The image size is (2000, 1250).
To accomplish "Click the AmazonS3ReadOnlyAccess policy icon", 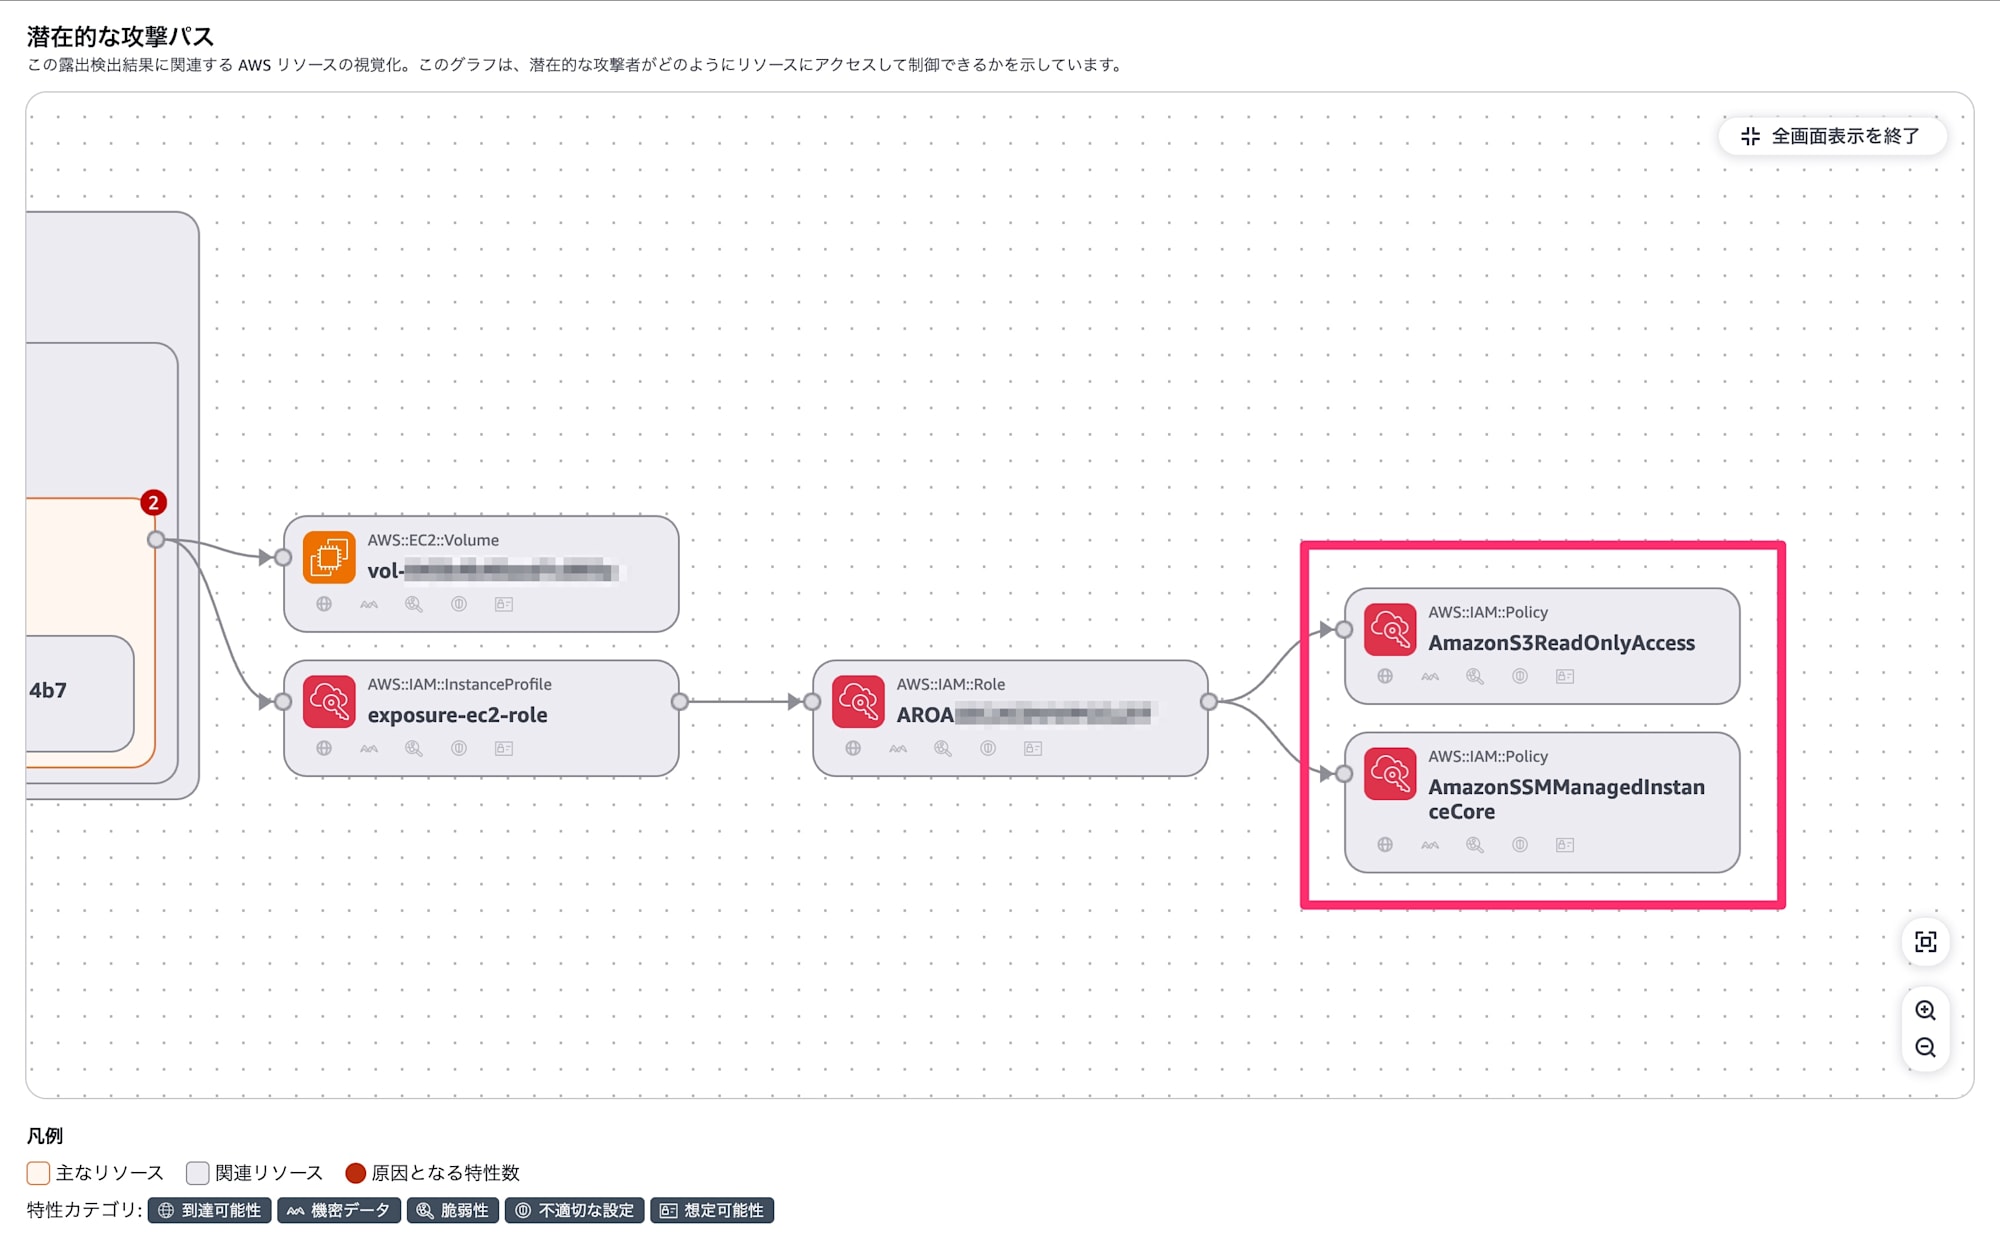I will click(1390, 629).
